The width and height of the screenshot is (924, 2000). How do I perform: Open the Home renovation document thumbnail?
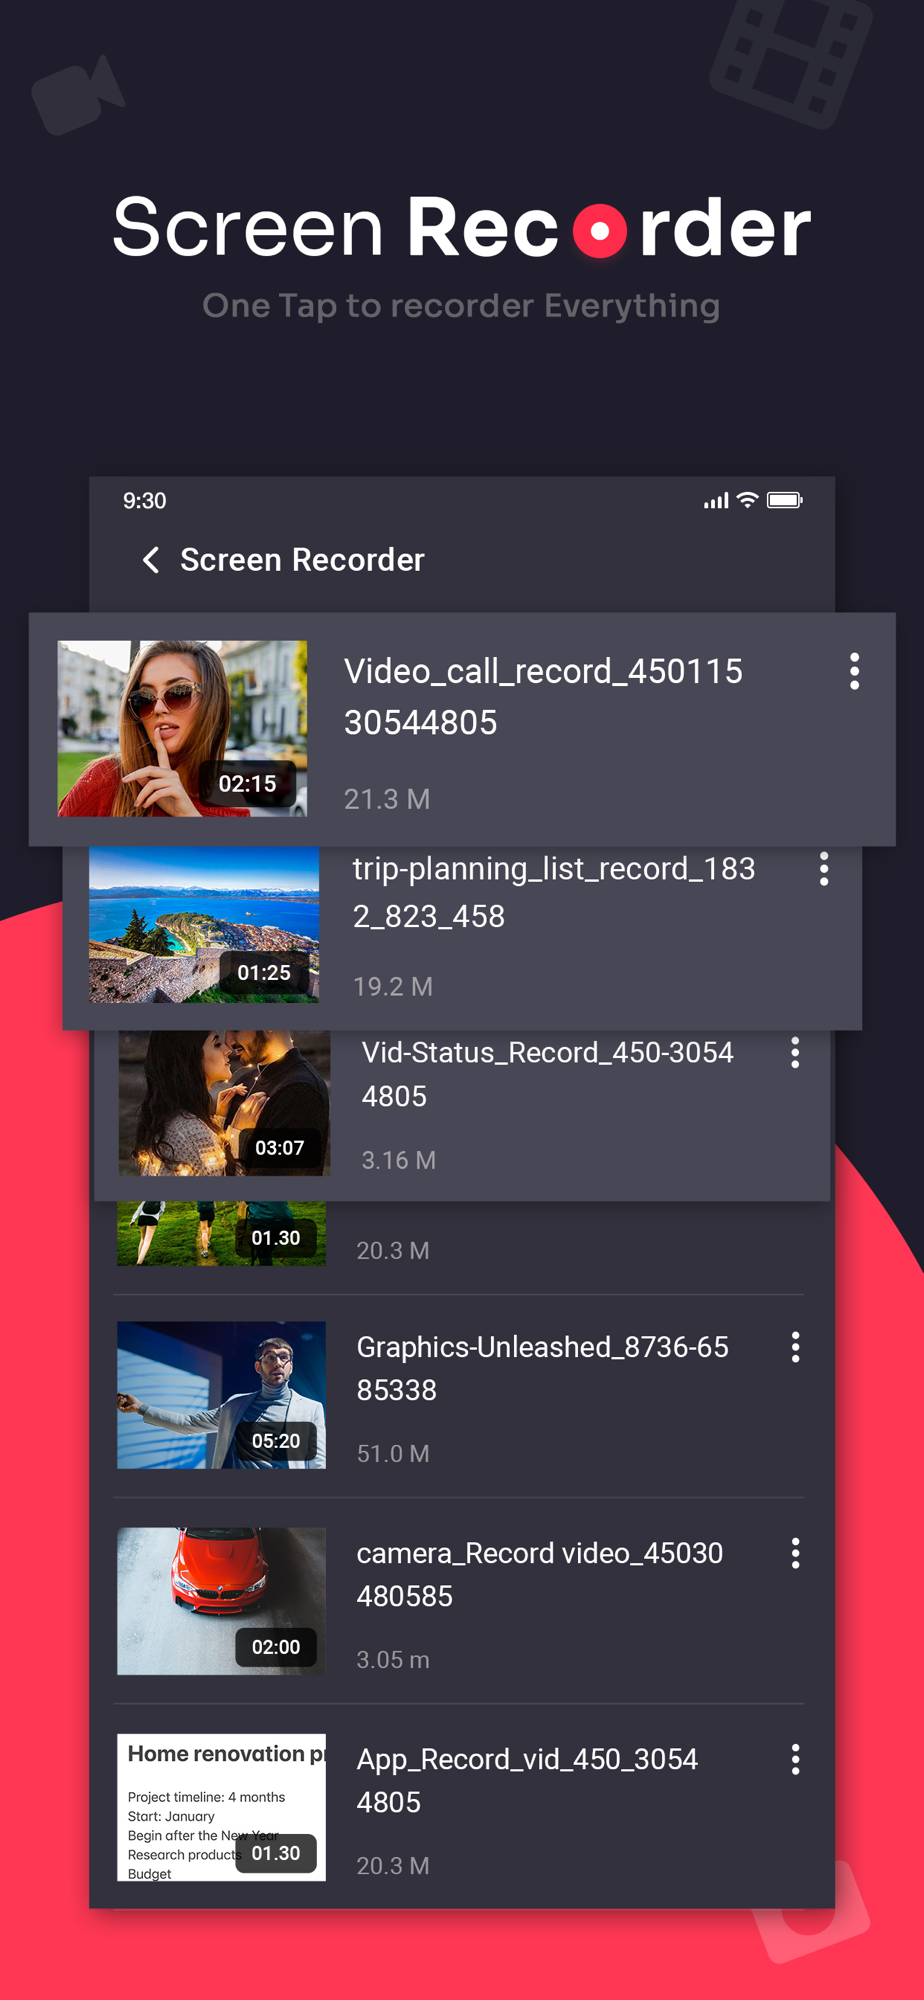(221, 1807)
